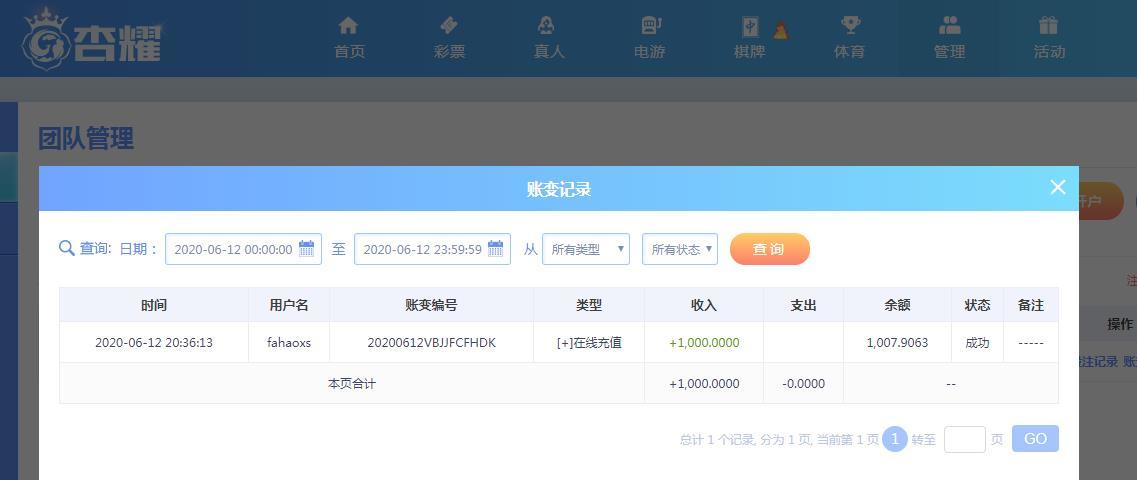1137x480 pixels.
Task: Open calendar for start date field
Action: (x=307, y=249)
